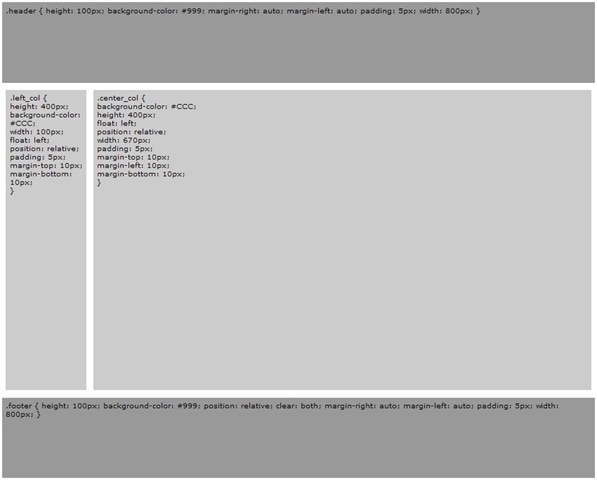Click "background-color: #CCC;" in the center column
Screen dimensions: 597x480
(x=147, y=107)
